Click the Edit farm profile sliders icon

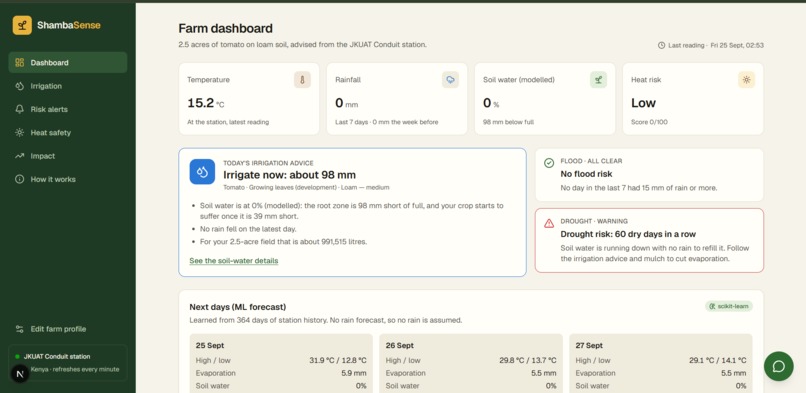click(20, 329)
